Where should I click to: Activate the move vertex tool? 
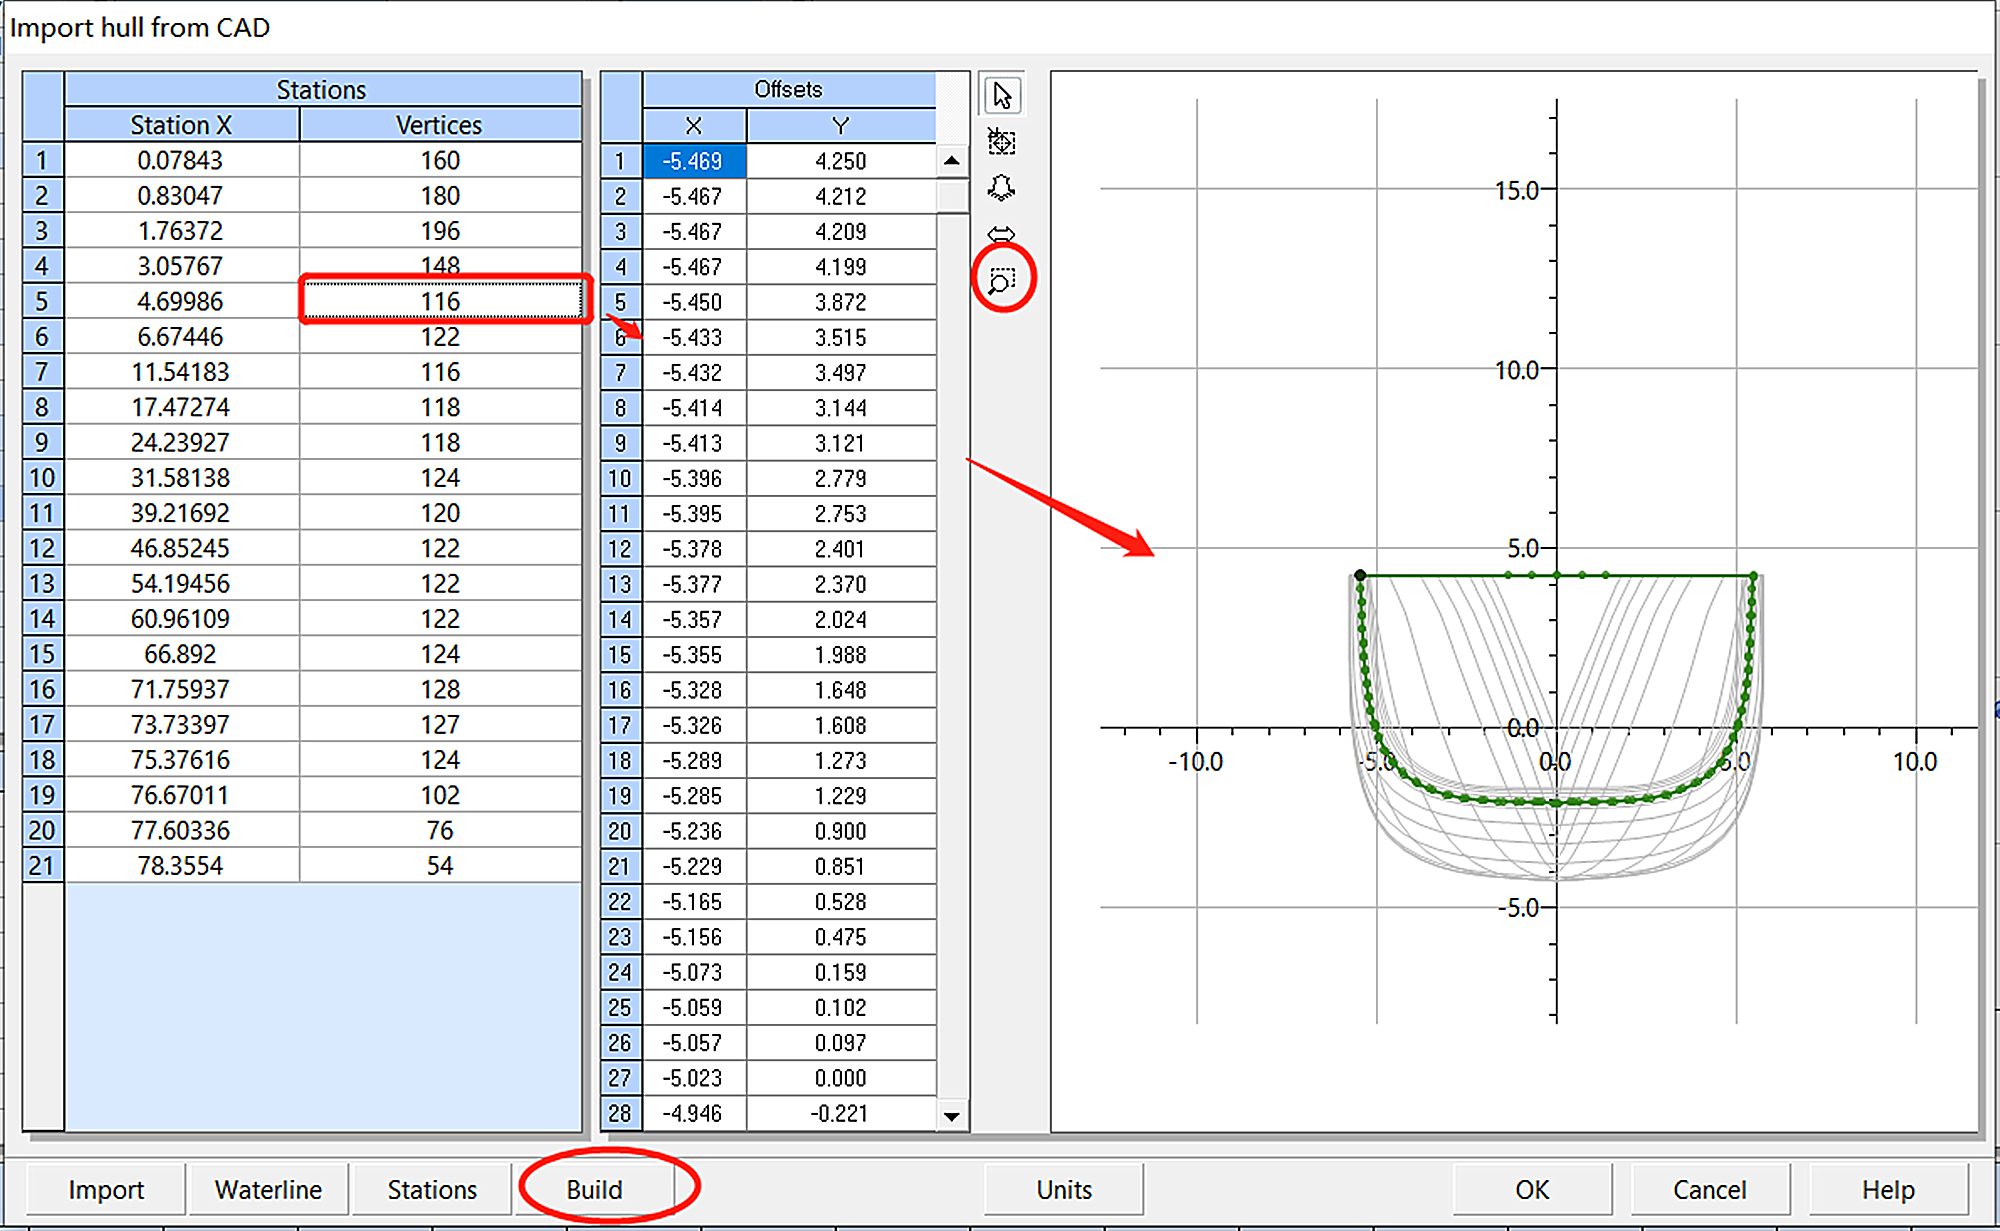pyautogui.click(x=1001, y=142)
